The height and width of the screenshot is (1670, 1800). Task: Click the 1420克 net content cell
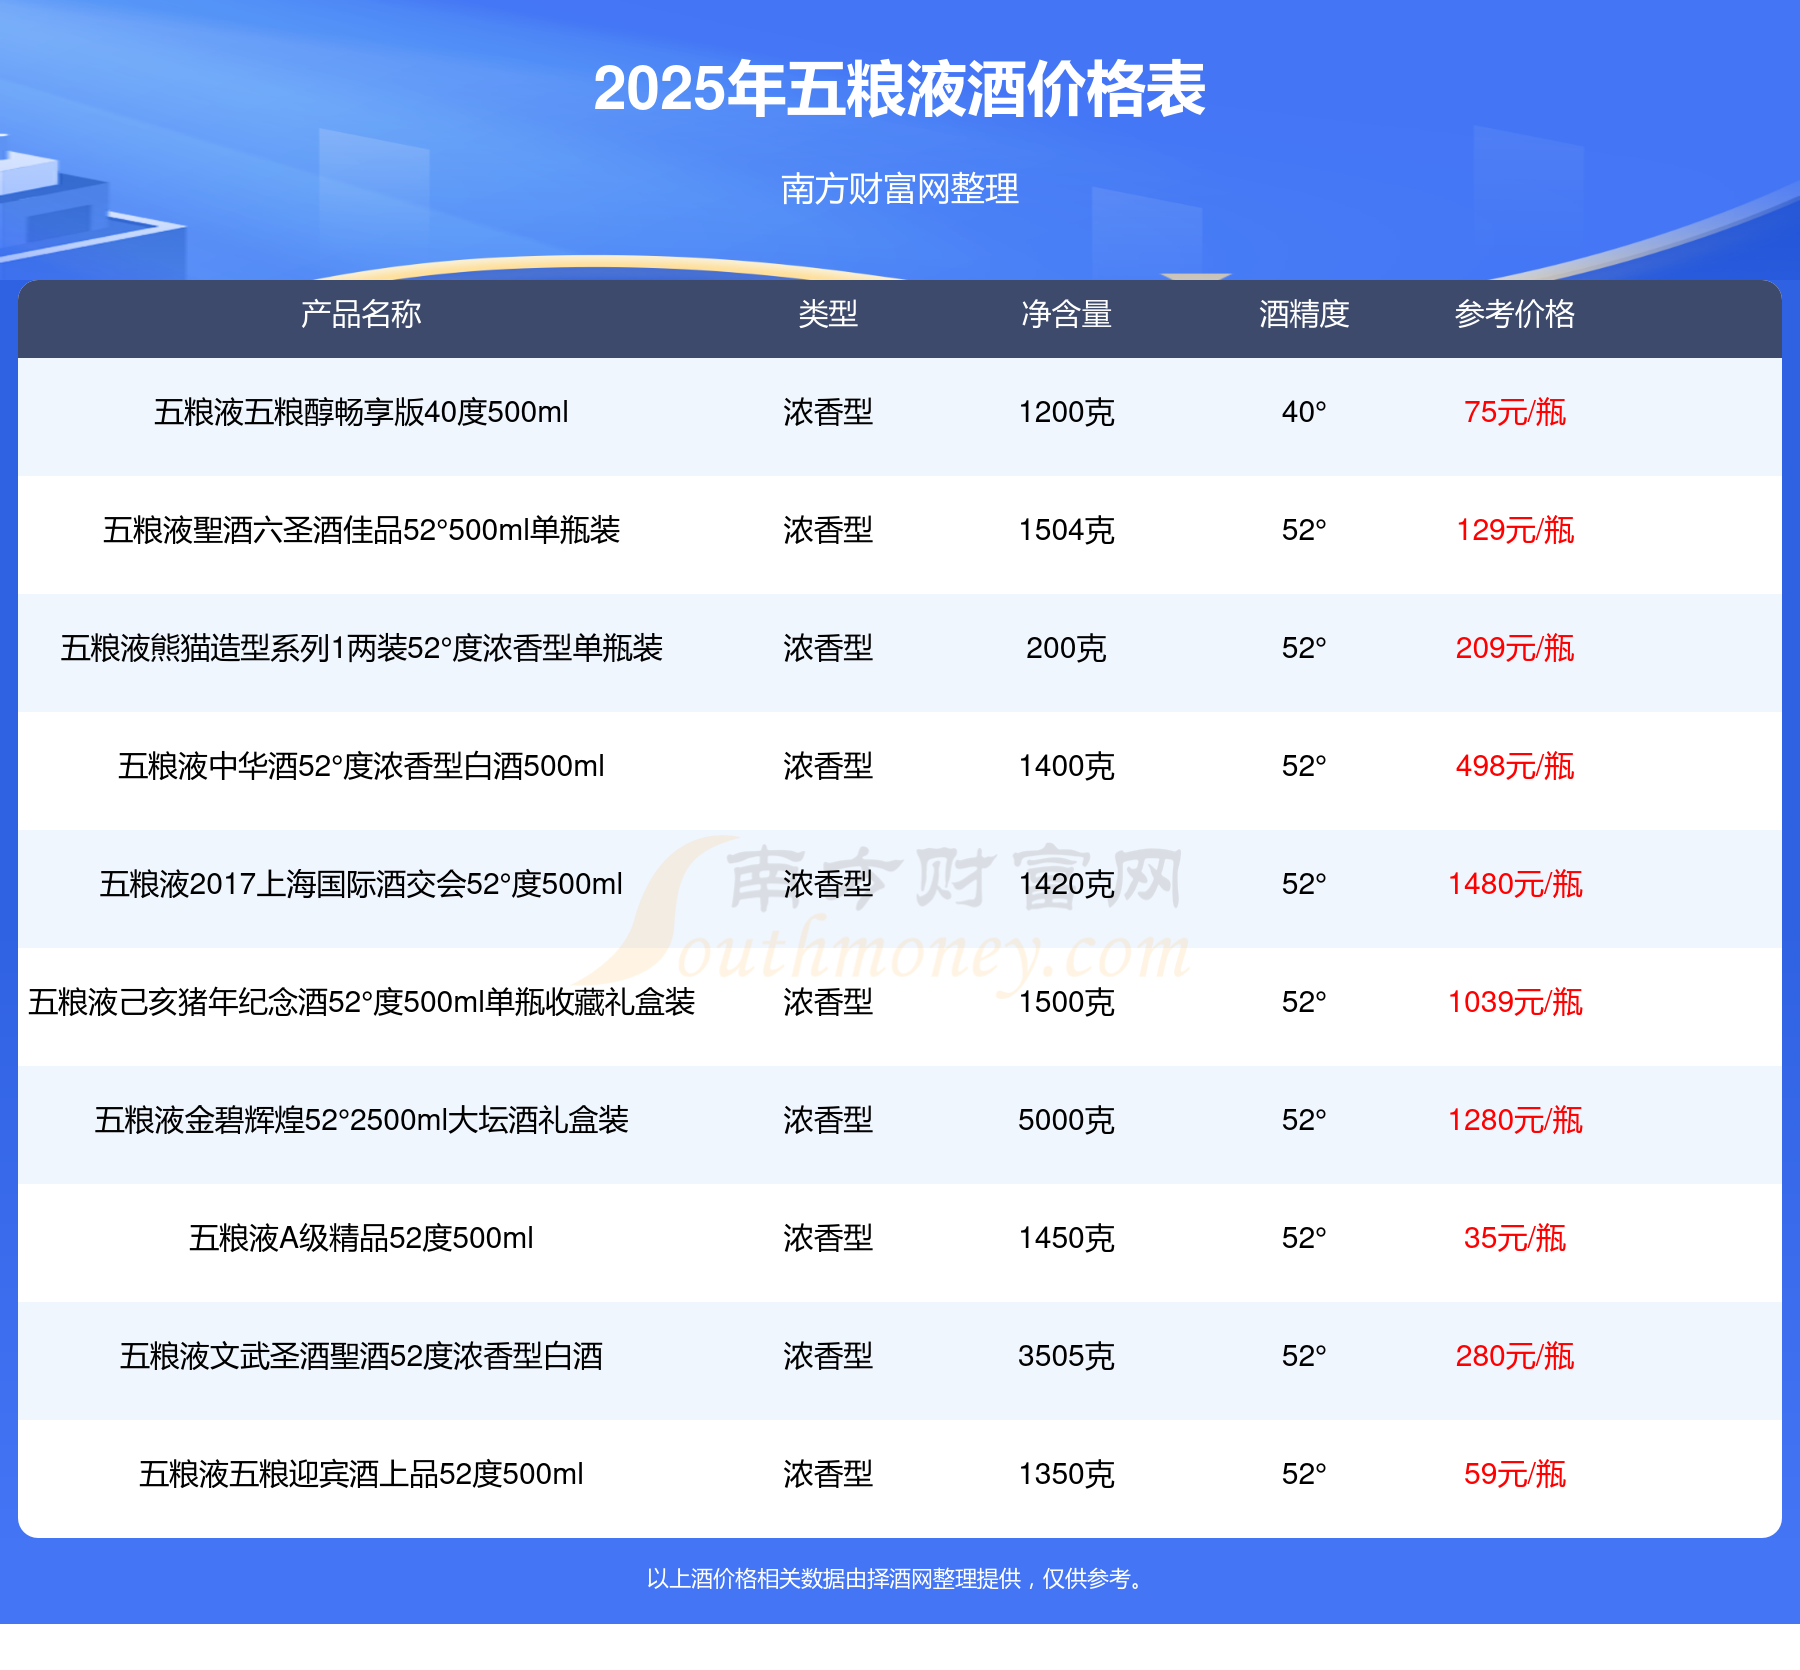1066,884
